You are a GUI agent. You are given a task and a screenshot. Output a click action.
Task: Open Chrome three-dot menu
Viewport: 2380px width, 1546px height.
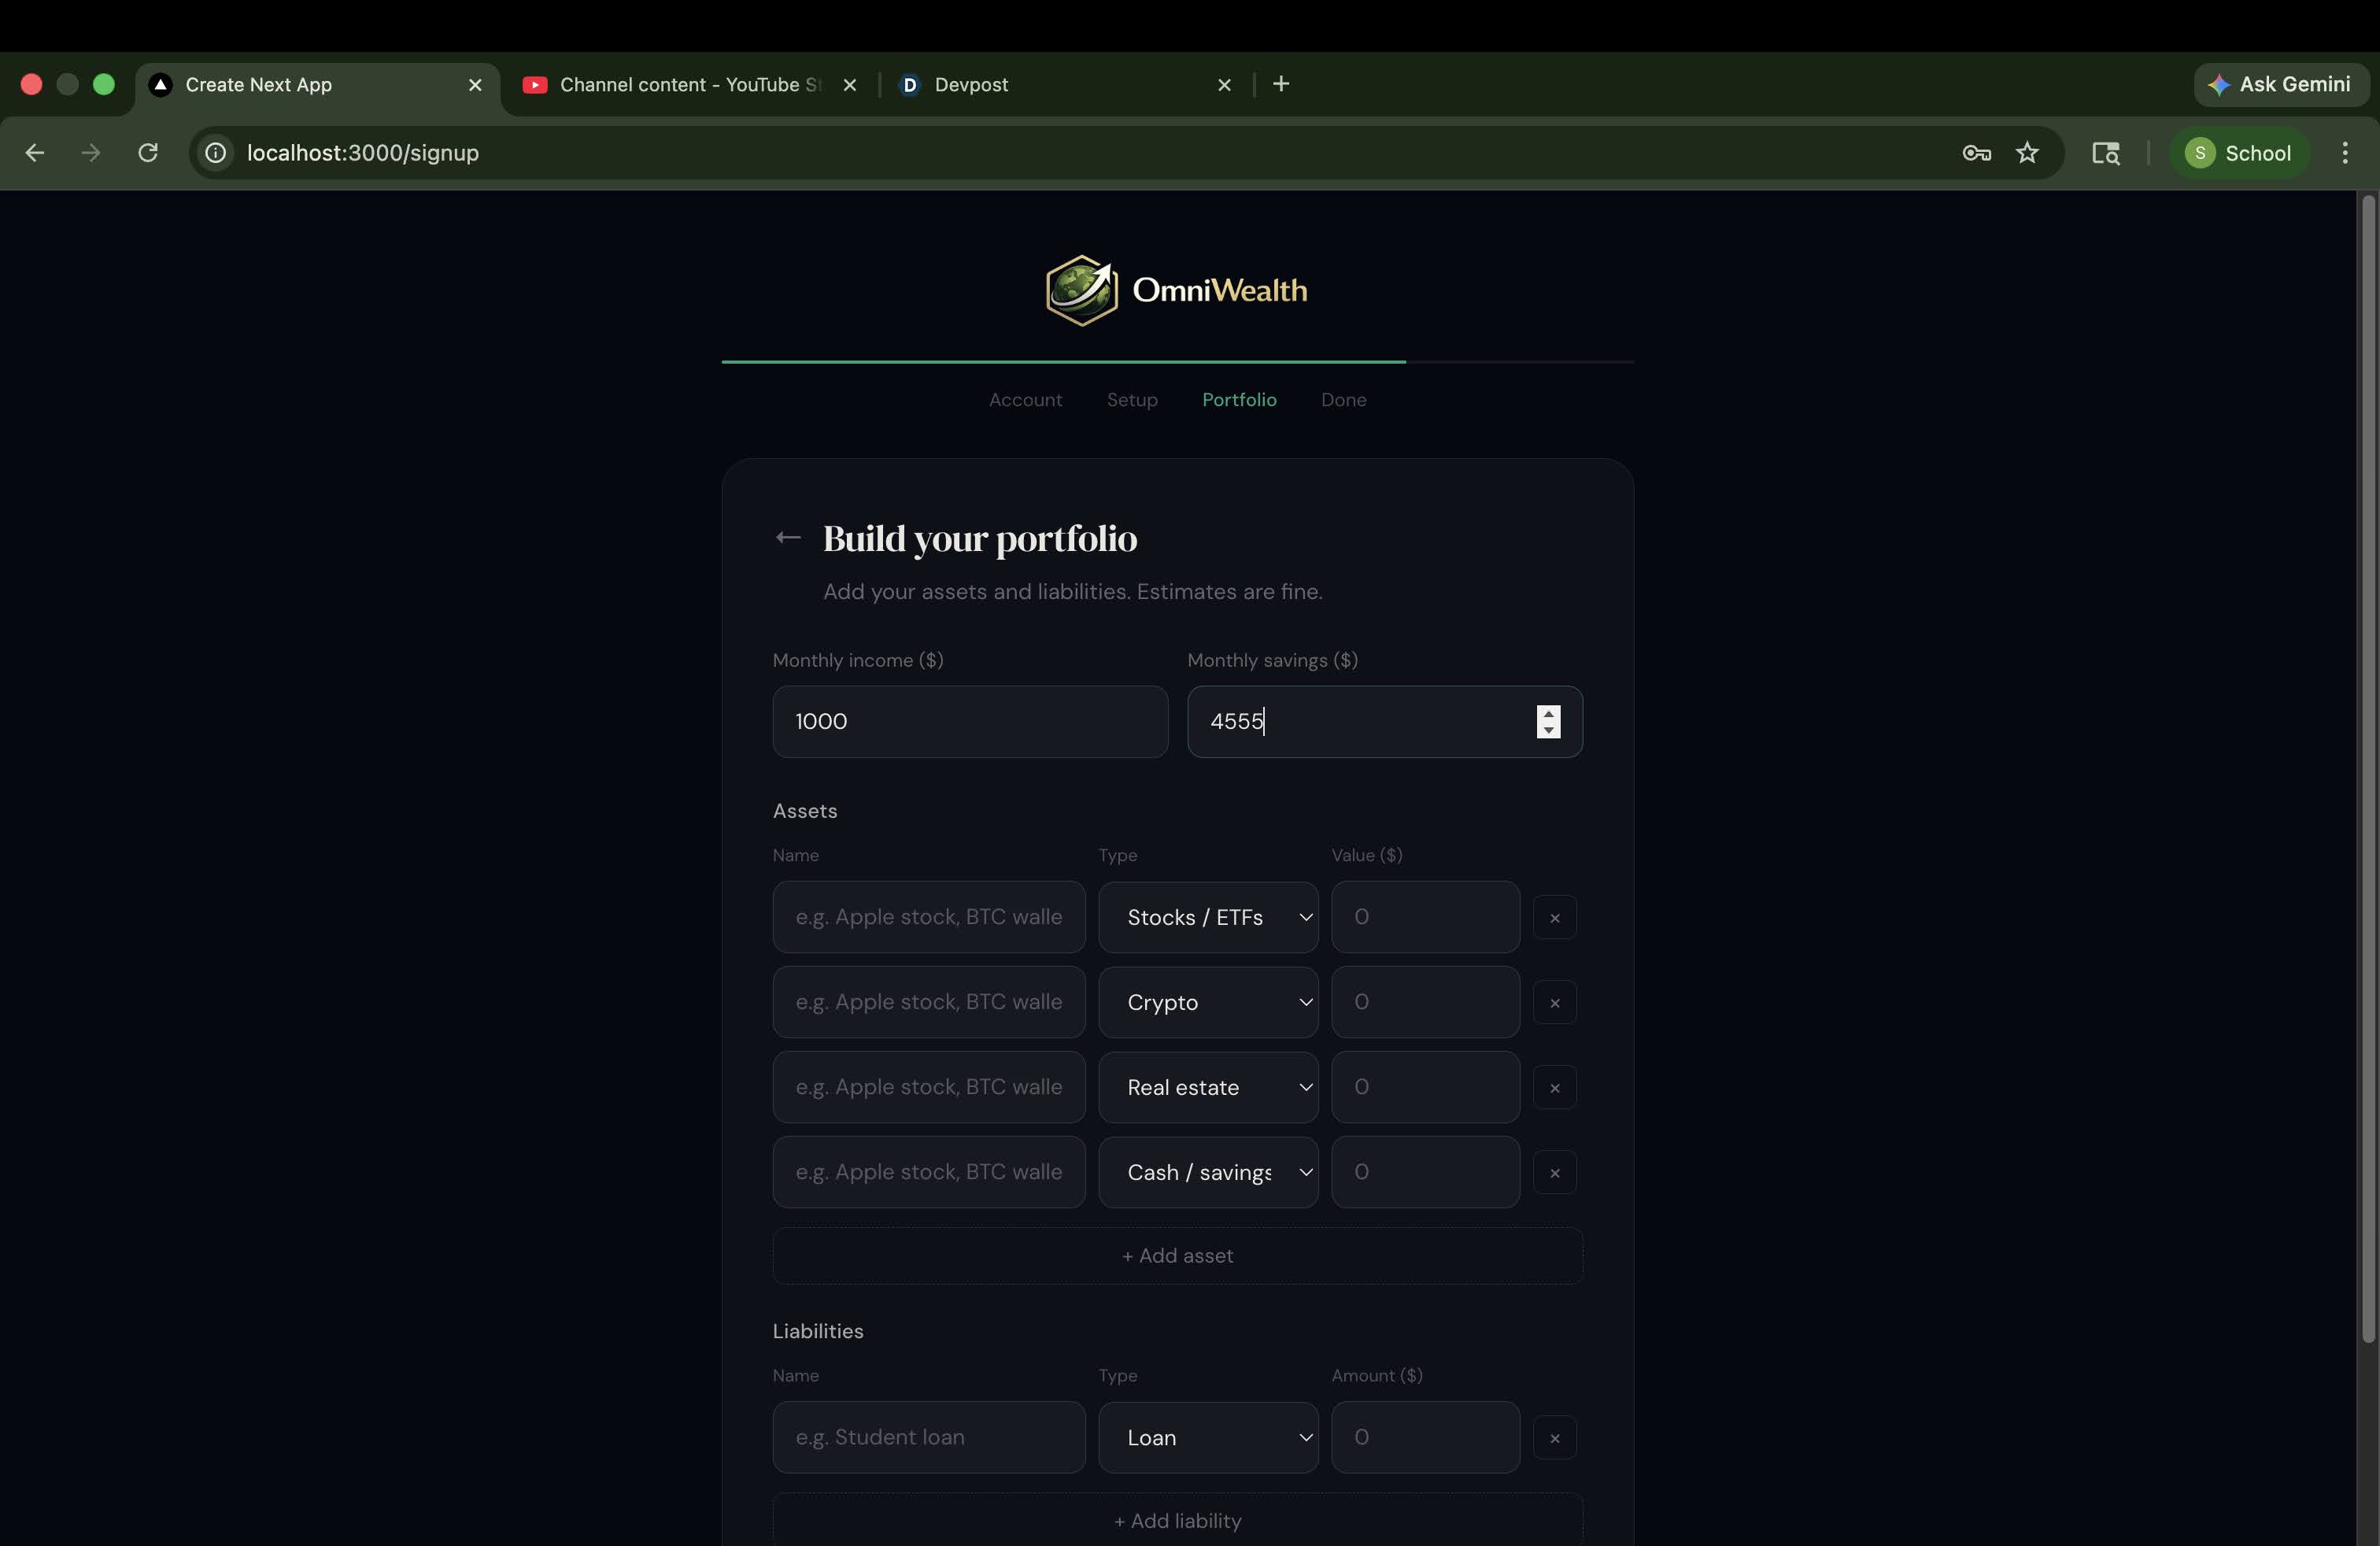(2344, 153)
